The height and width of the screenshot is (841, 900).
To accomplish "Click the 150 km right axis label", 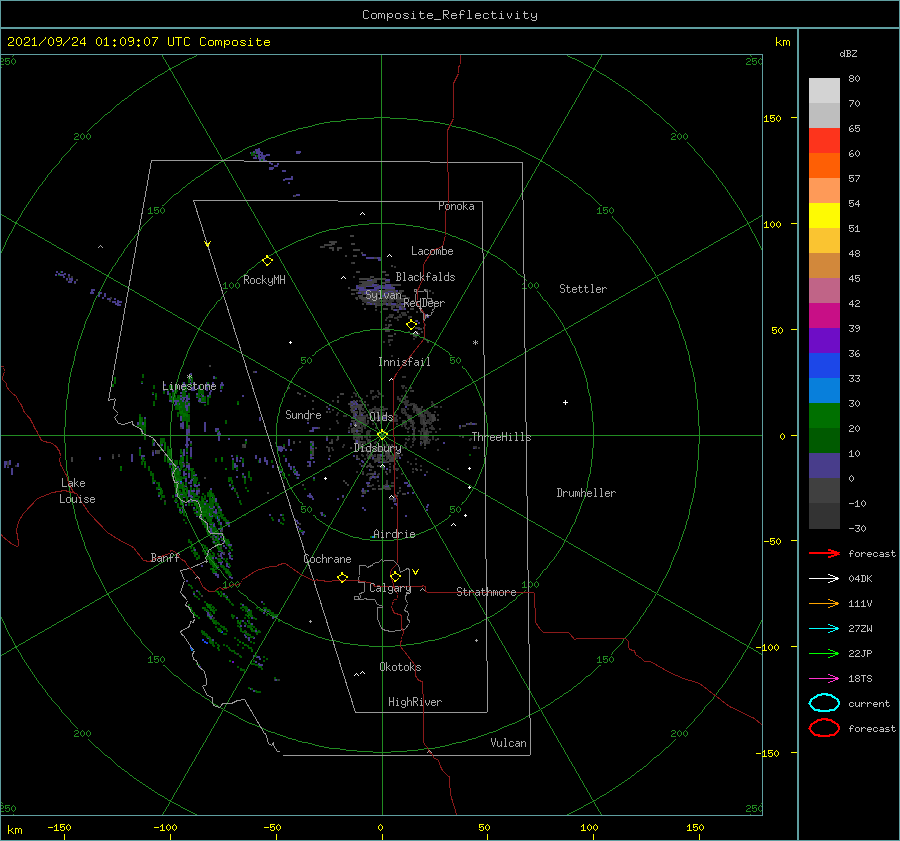I will (x=772, y=118).
